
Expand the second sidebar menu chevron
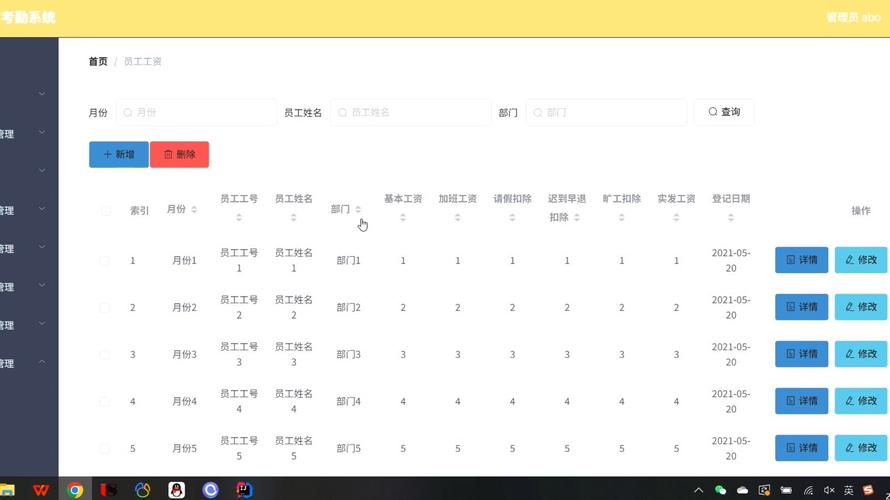(x=42, y=132)
